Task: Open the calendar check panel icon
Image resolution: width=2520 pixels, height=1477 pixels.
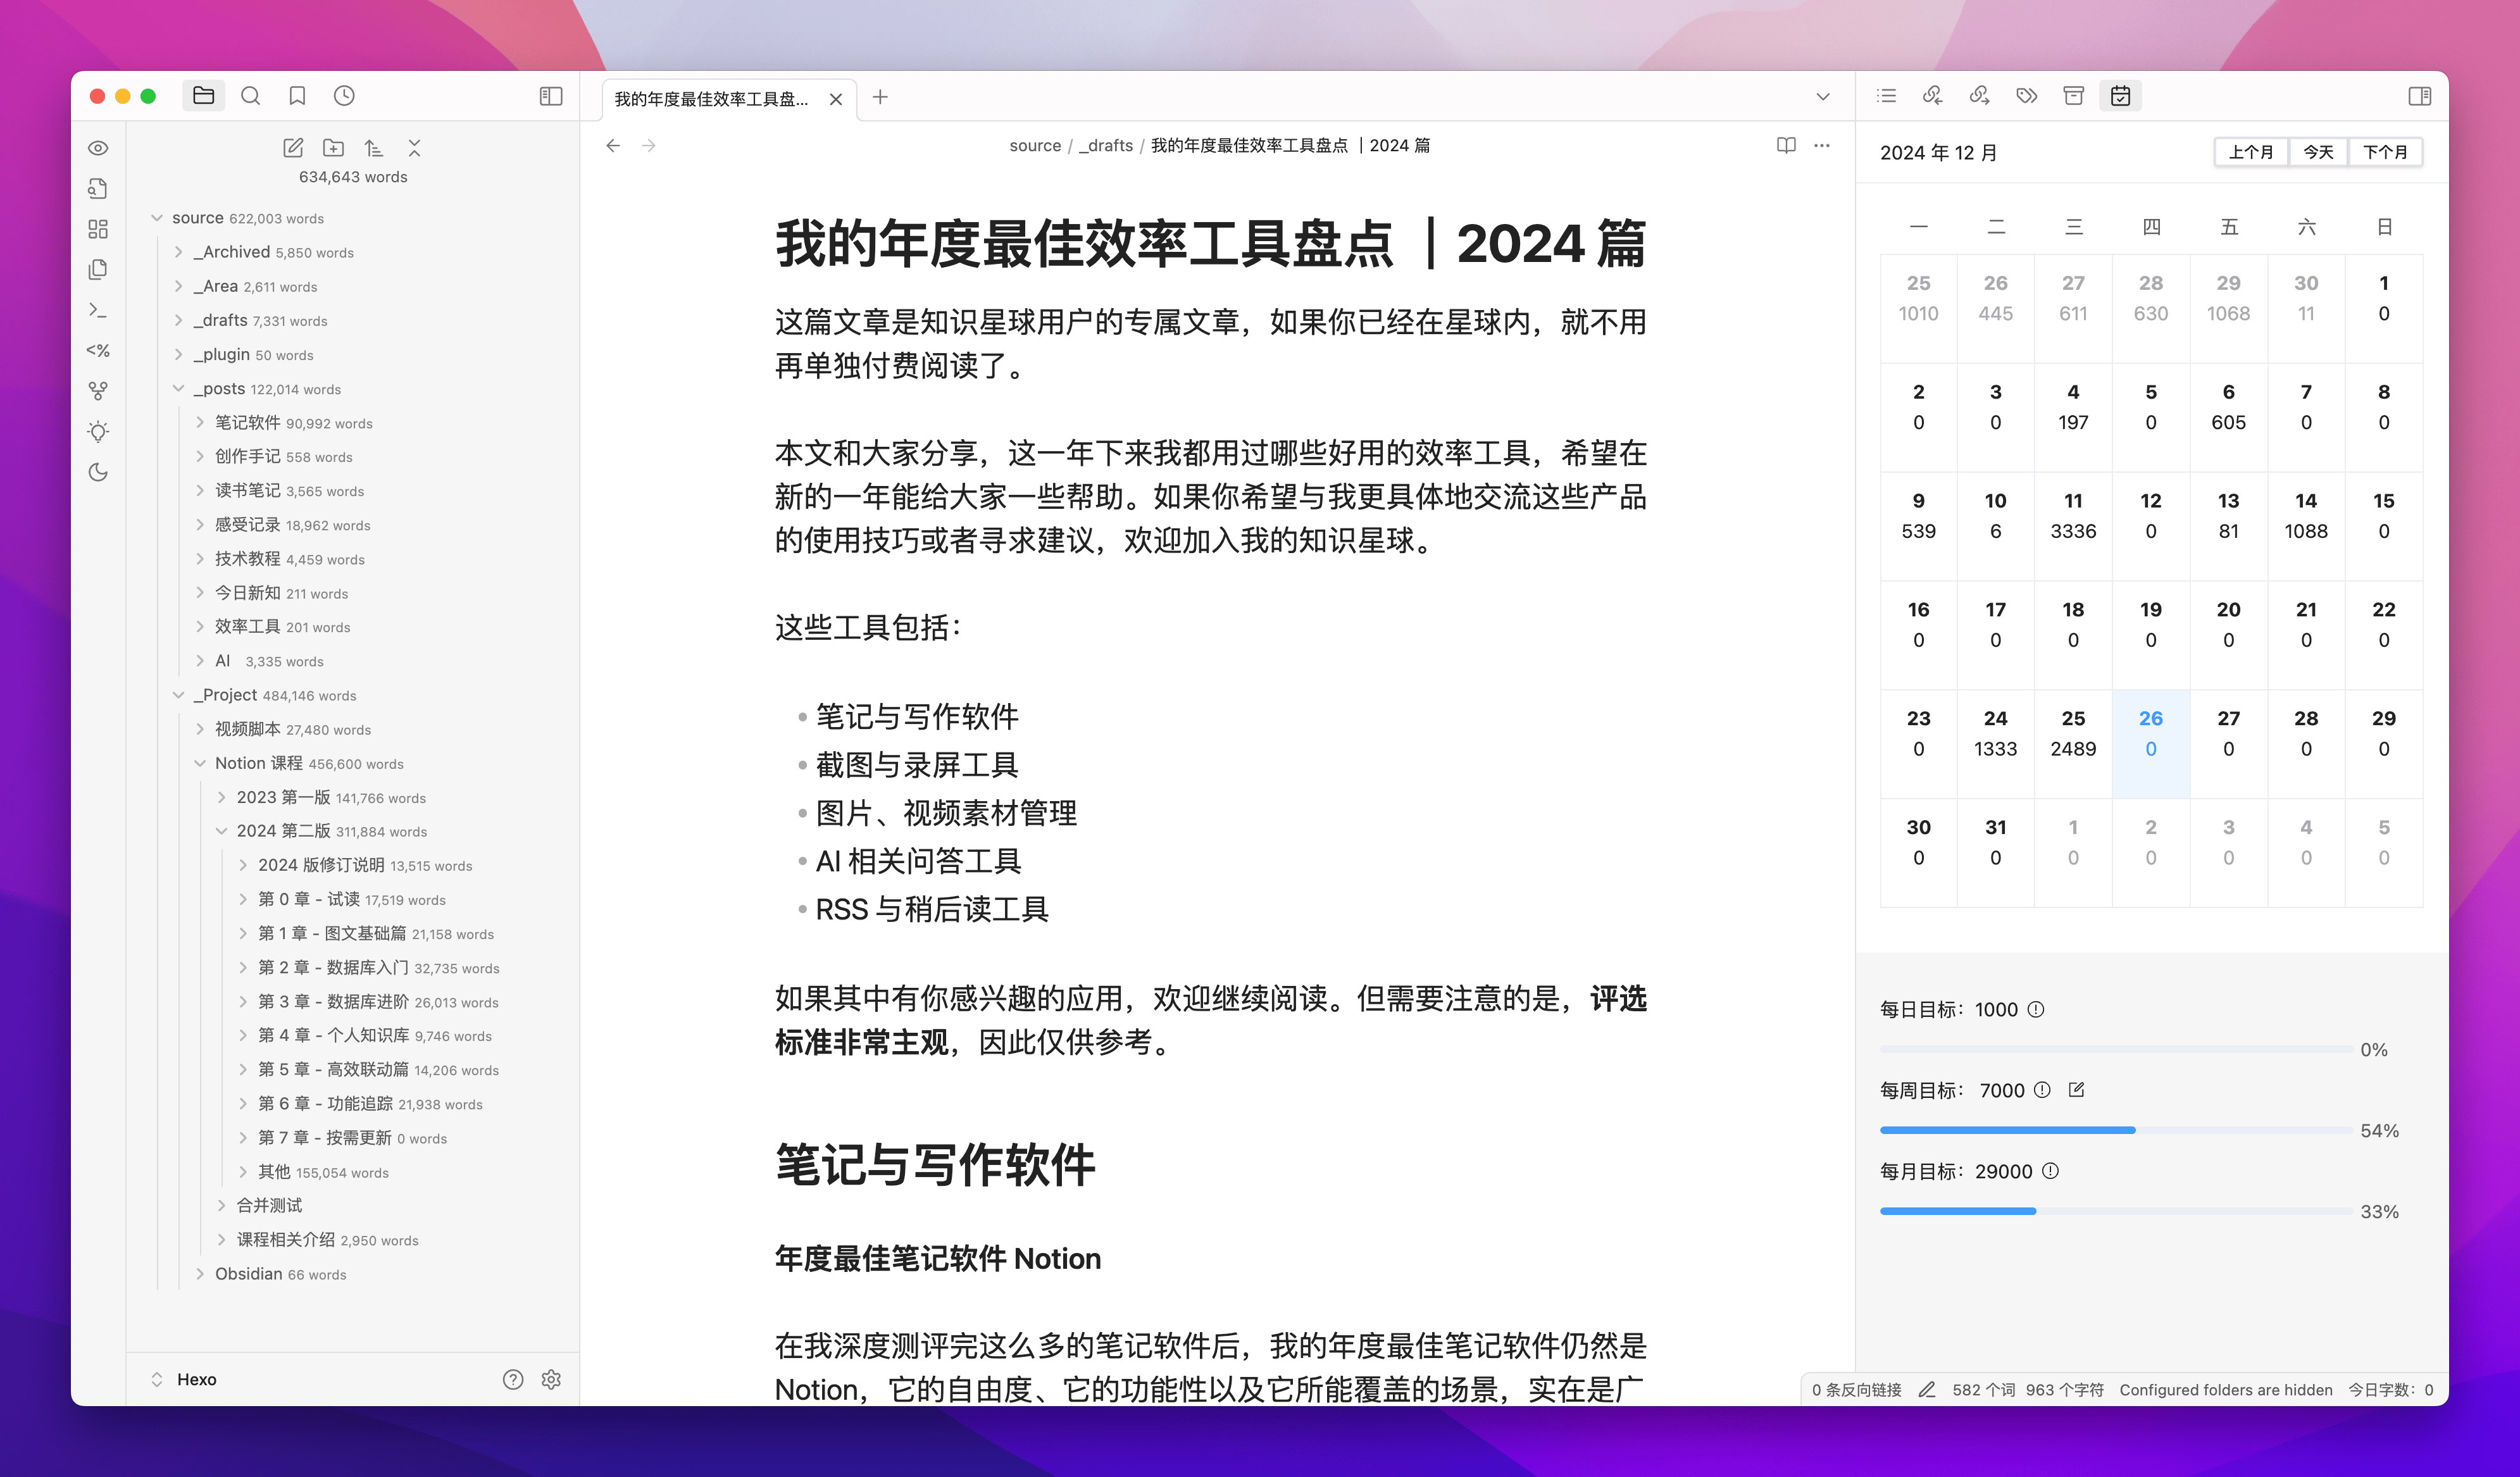Action: point(2121,96)
